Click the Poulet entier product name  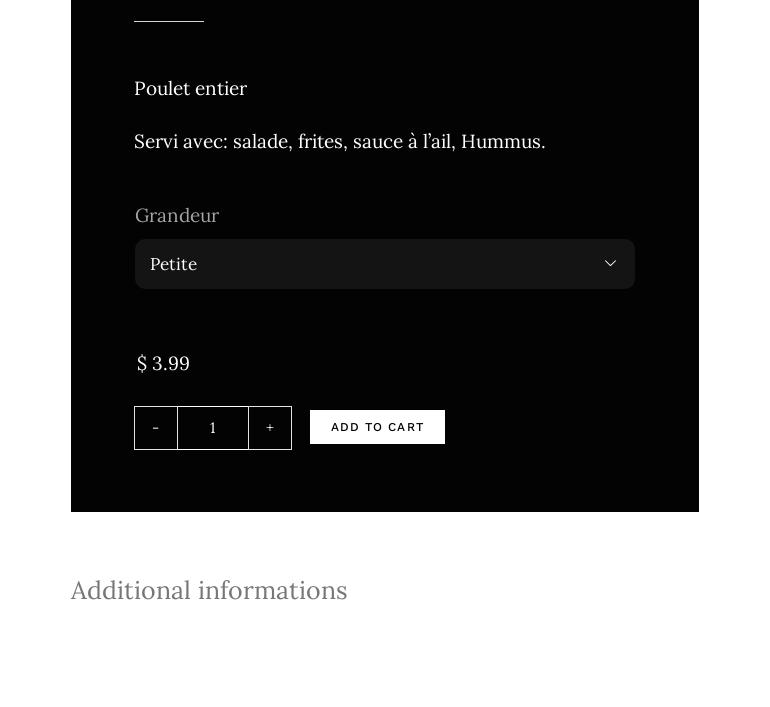pyautogui.click(x=190, y=89)
